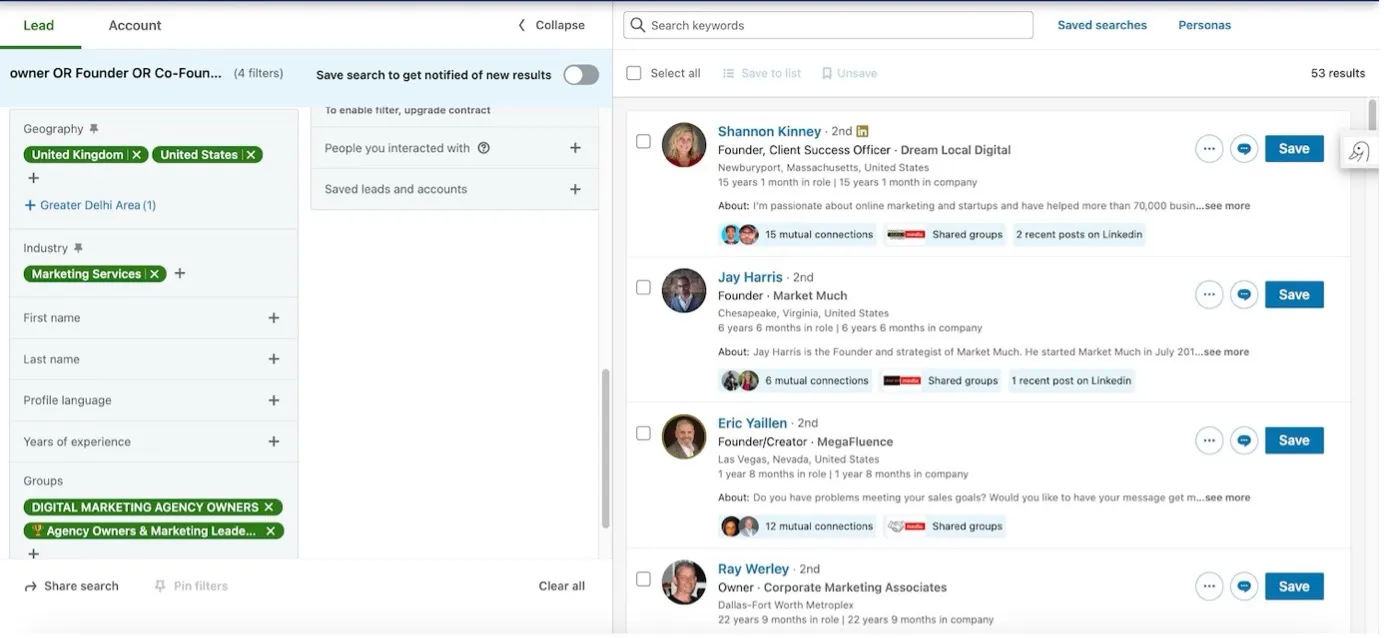The image size is (1384, 638).
Task: Collapse the filter panel
Action: [551, 25]
